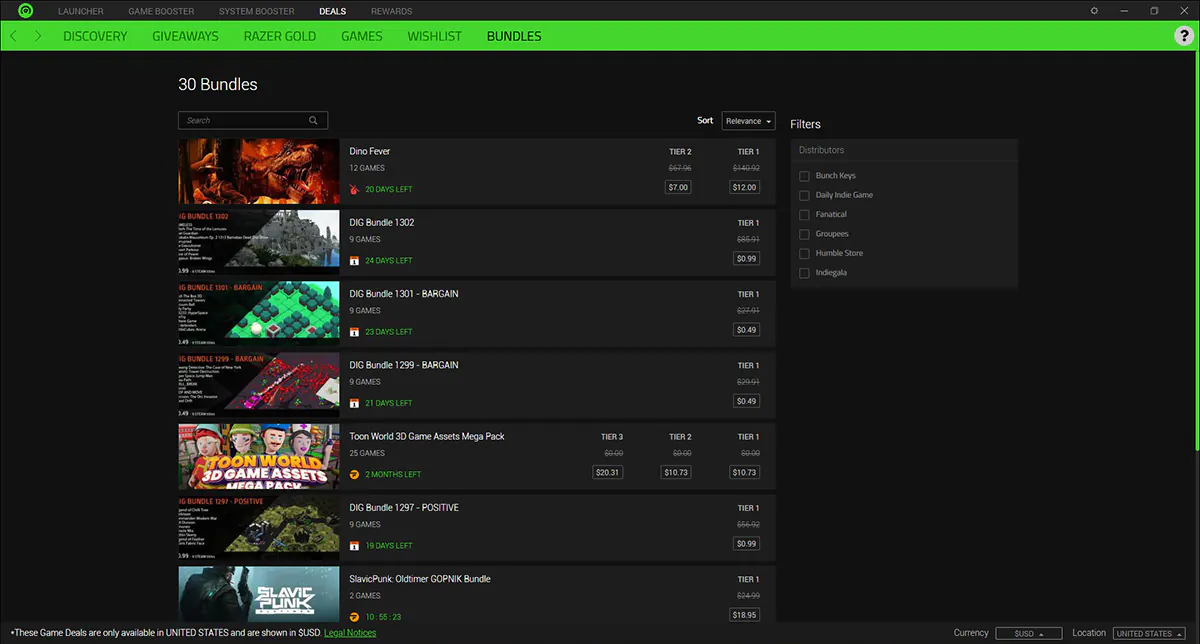Open the Rewards tab
1200x644 pixels.
click(391, 11)
